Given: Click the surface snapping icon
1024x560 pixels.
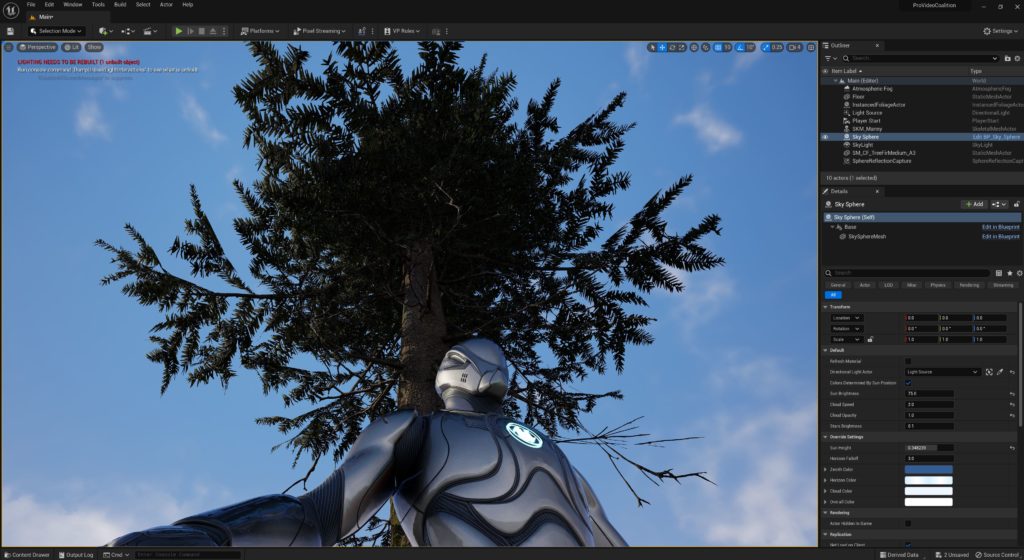Looking at the screenshot, I should coord(705,48).
